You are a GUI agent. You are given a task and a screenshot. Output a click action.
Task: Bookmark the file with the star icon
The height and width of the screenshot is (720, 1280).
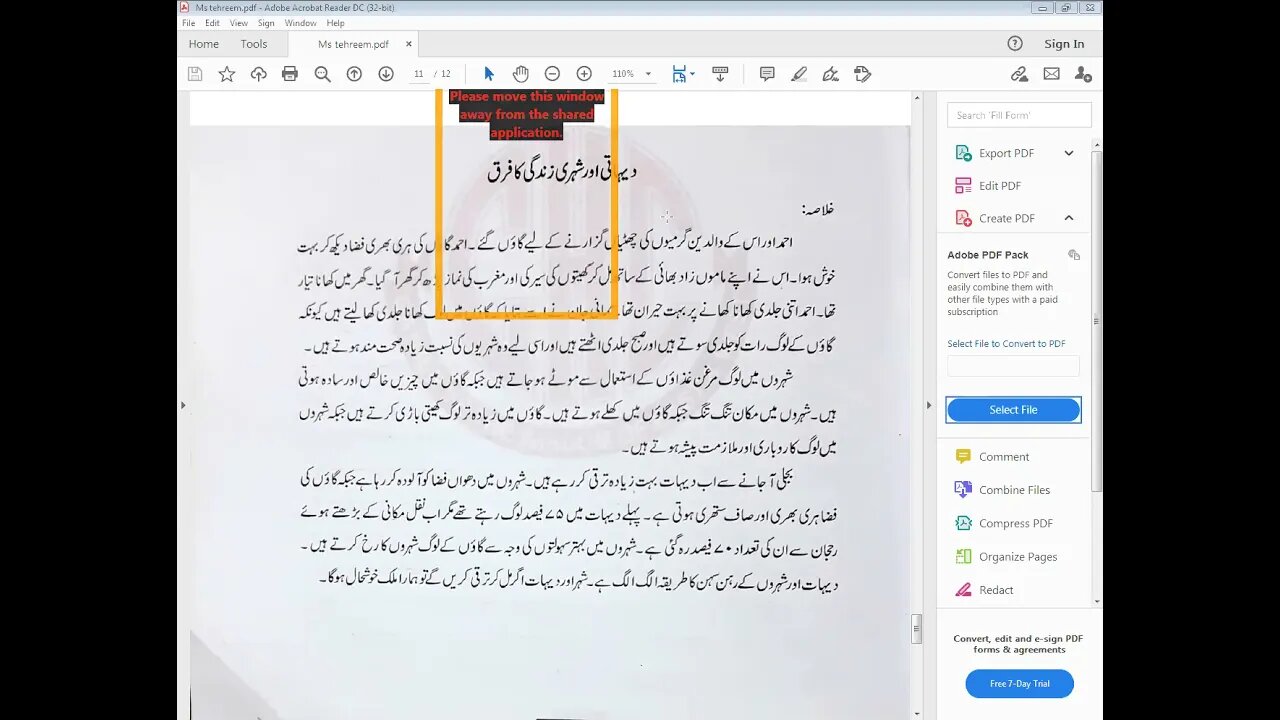[227, 74]
